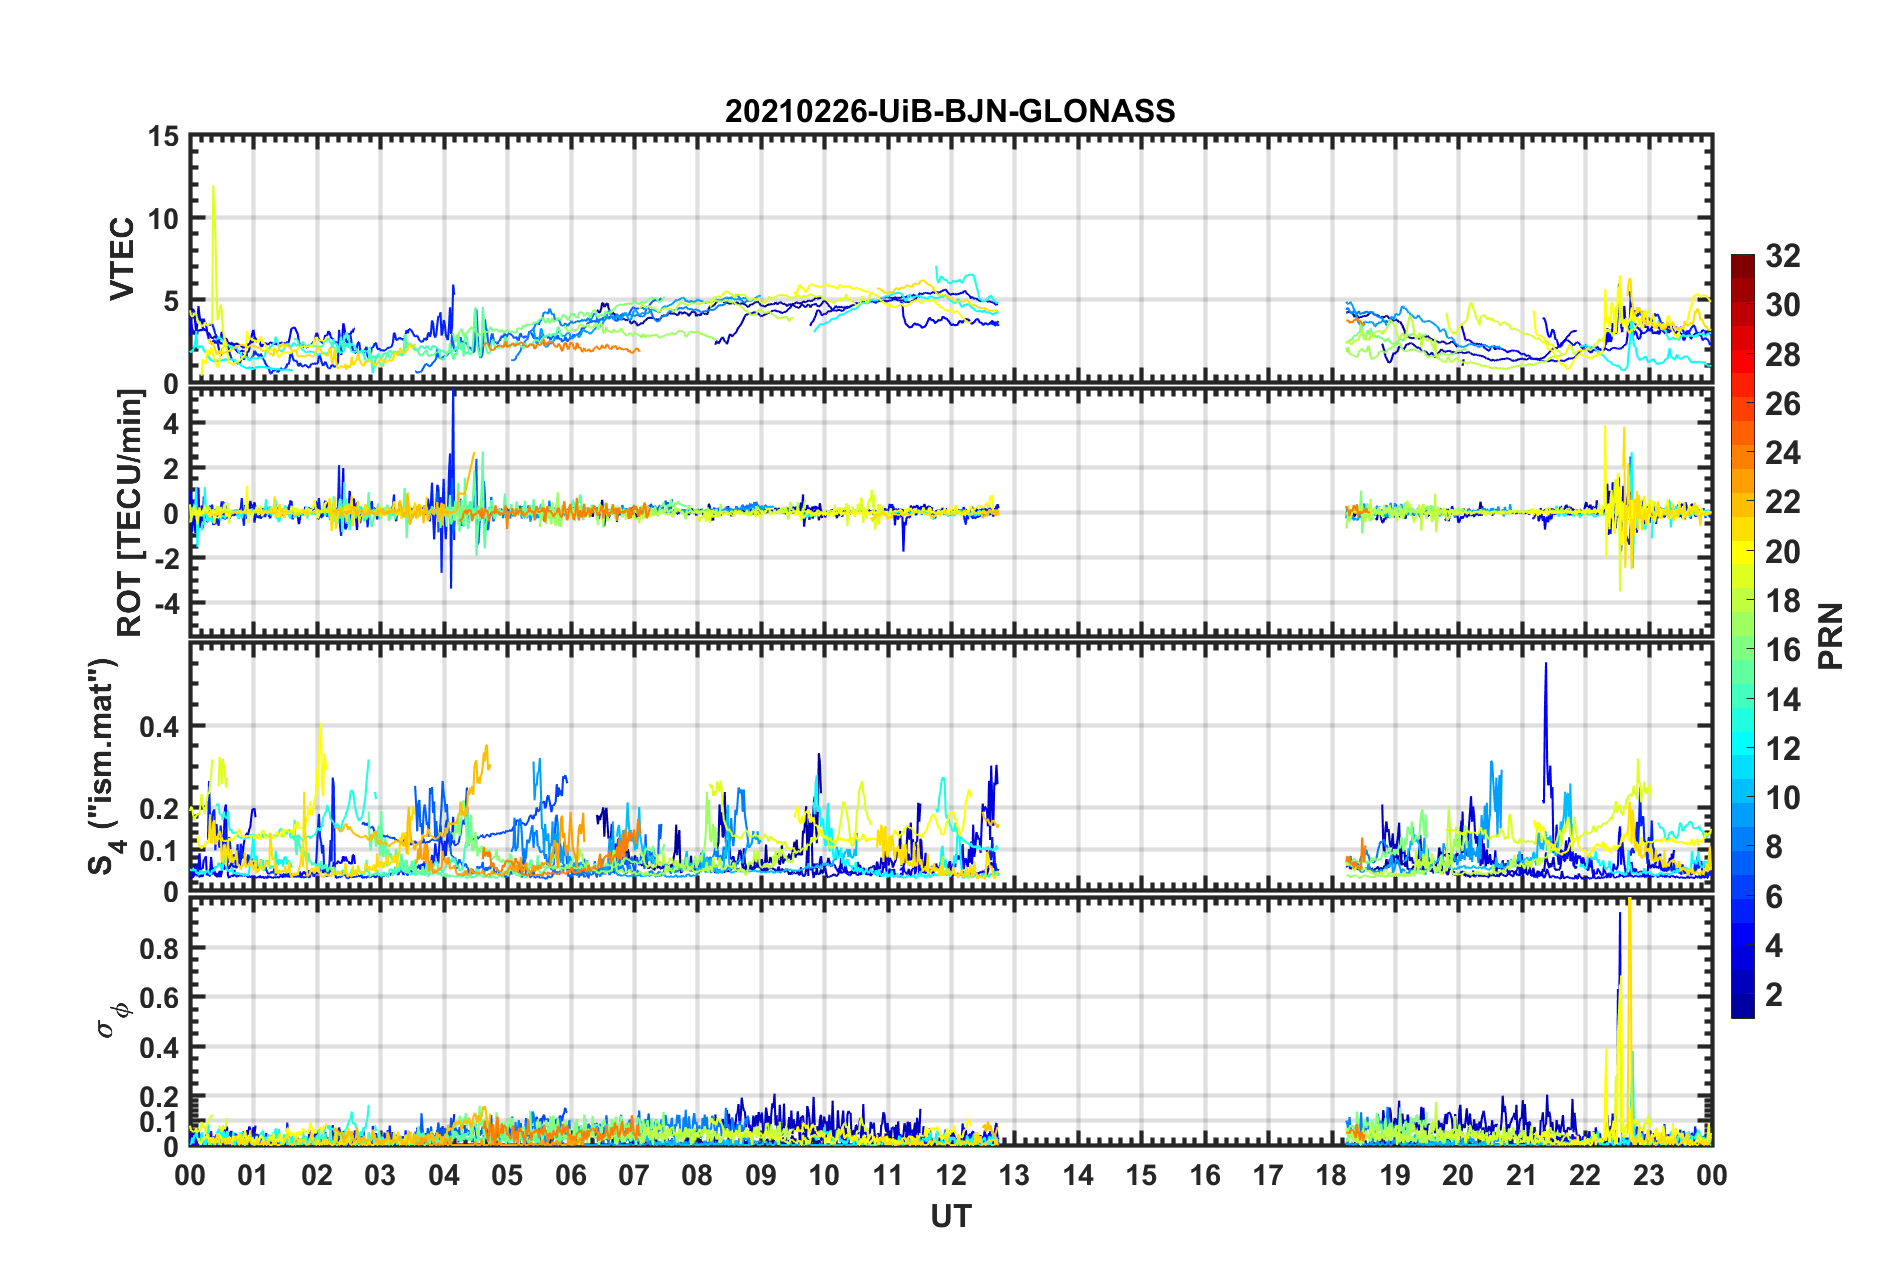
Task: Click colorbar tick label 26
Action: (1783, 404)
